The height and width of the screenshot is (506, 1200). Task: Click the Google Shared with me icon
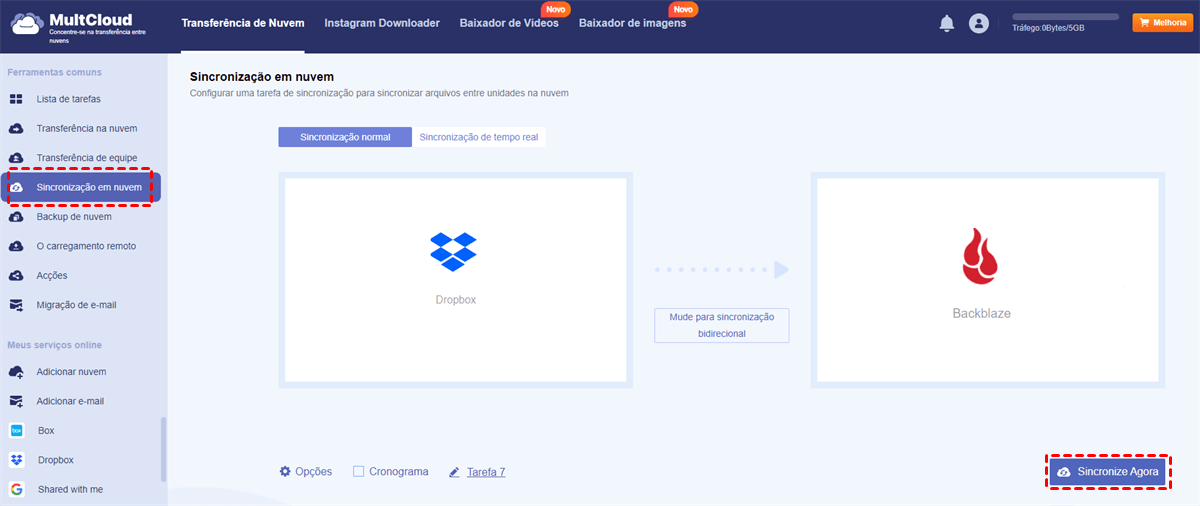pyautogui.click(x=16, y=489)
